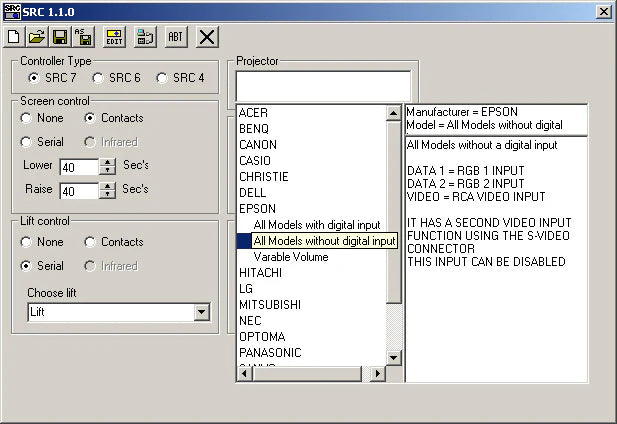Click the Raise seconds input field
Screen dimensions: 617x424
(79, 191)
